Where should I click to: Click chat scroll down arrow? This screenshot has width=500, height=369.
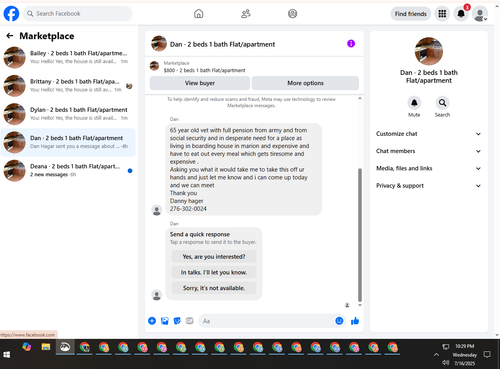(360, 305)
